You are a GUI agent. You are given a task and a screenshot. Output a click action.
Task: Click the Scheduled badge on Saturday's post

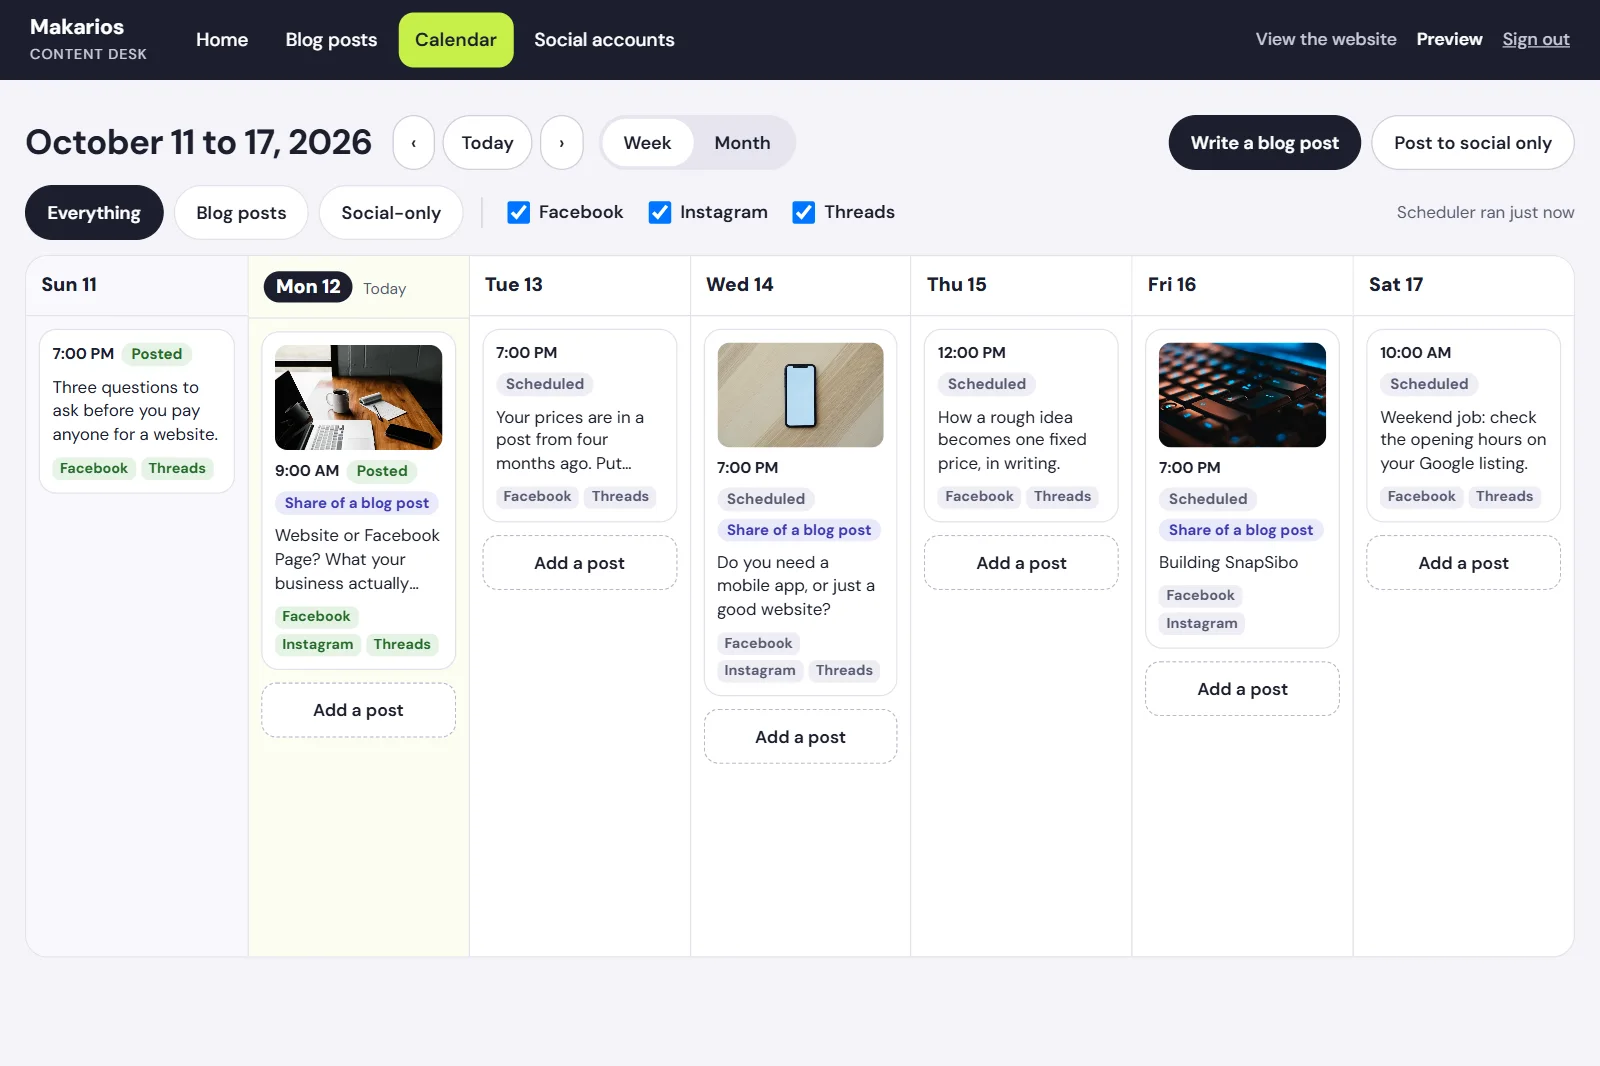[1429, 384]
